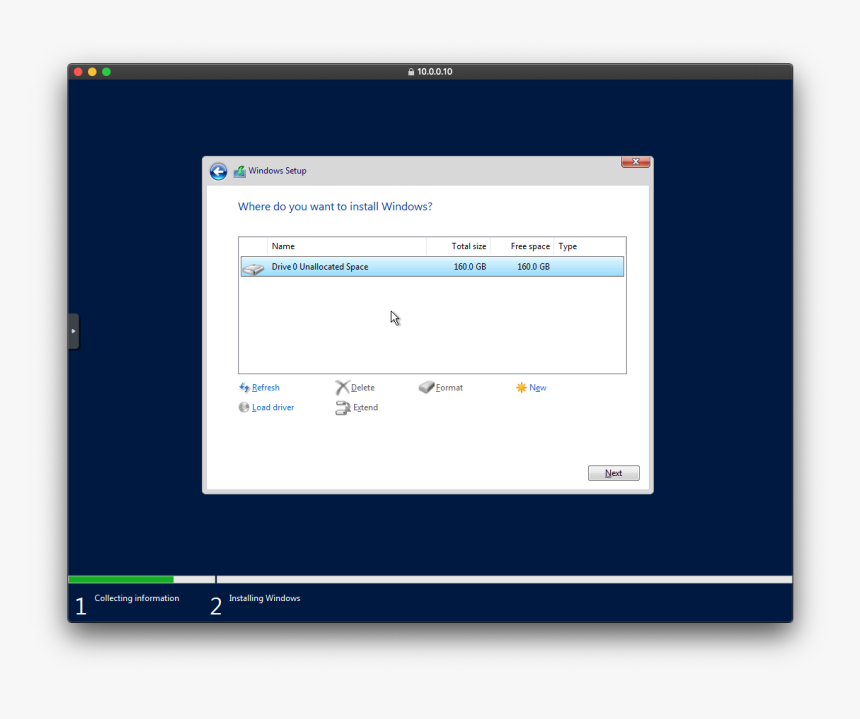Screen dimensions: 860x719
Task: Click the lock icon beside 10.0.0.10
Action: pyautogui.click(x=411, y=72)
